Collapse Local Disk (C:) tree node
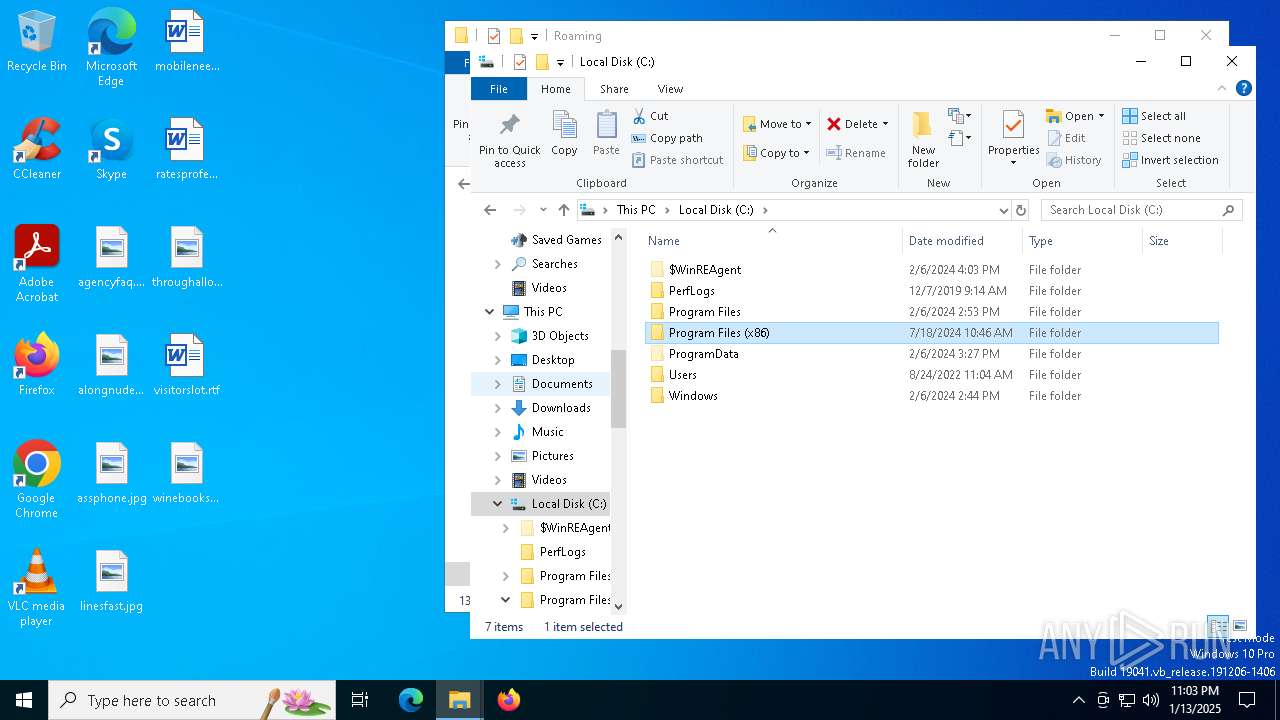1280x720 pixels. (x=497, y=504)
